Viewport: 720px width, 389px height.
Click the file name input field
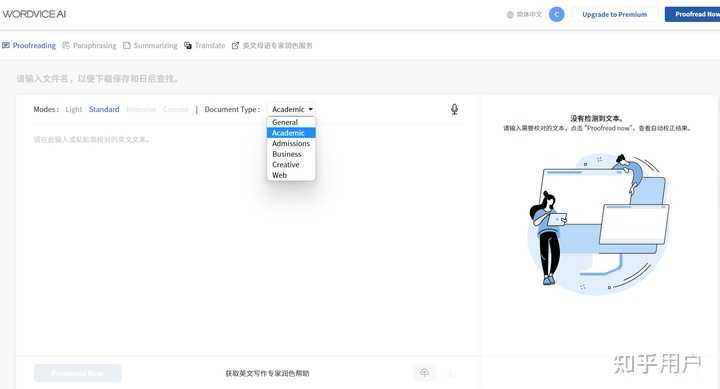pos(97,79)
